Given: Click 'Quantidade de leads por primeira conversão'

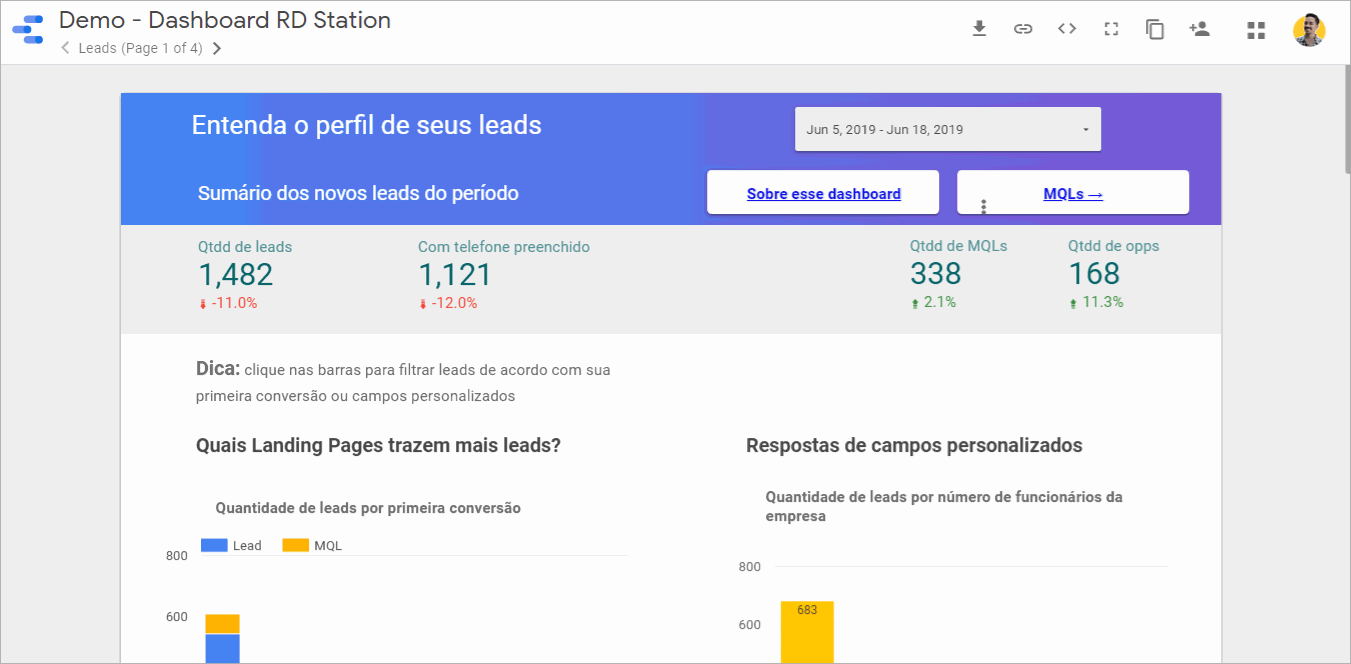Looking at the screenshot, I should pyautogui.click(x=368, y=508).
